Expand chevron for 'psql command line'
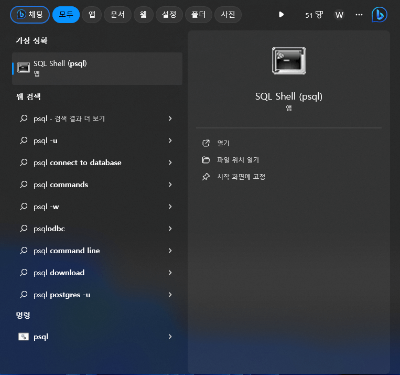The width and height of the screenshot is (400, 375). click(x=170, y=251)
